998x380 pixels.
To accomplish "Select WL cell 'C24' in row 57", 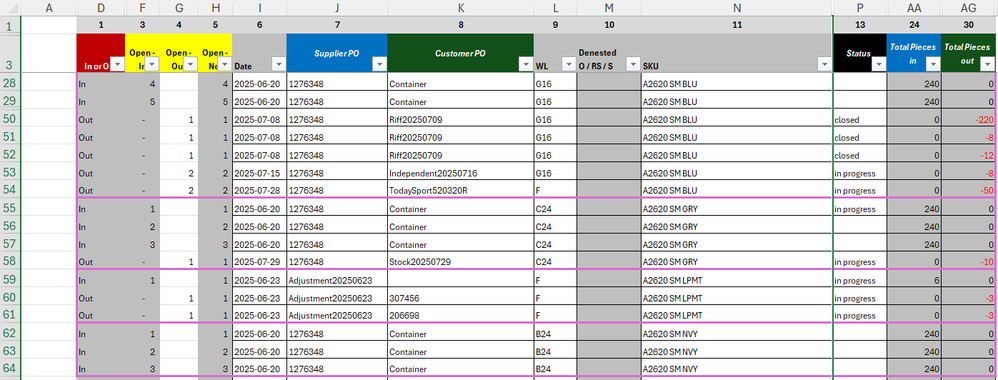I will [x=555, y=244].
